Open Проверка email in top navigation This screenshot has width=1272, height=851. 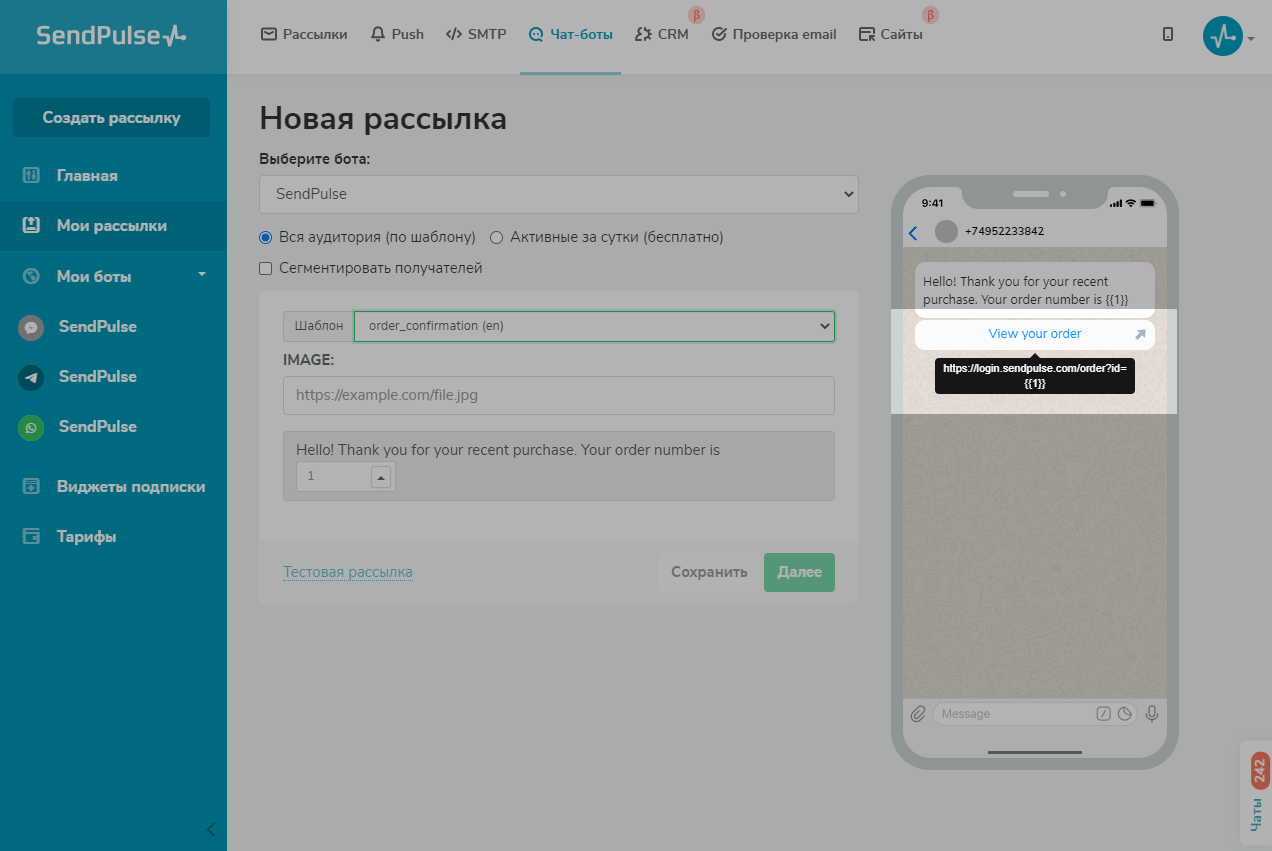[x=774, y=34]
